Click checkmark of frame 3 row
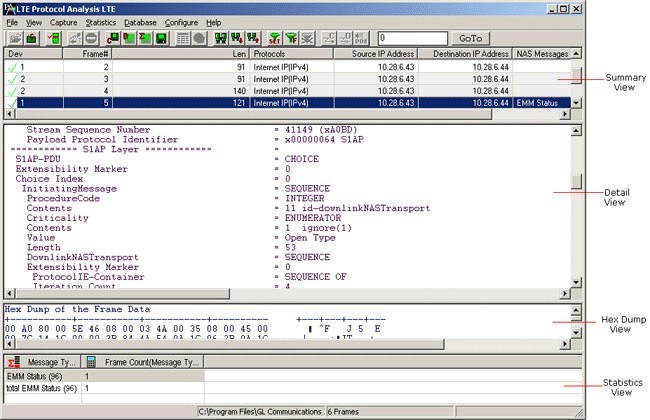 pyautogui.click(x=11, y=77)
